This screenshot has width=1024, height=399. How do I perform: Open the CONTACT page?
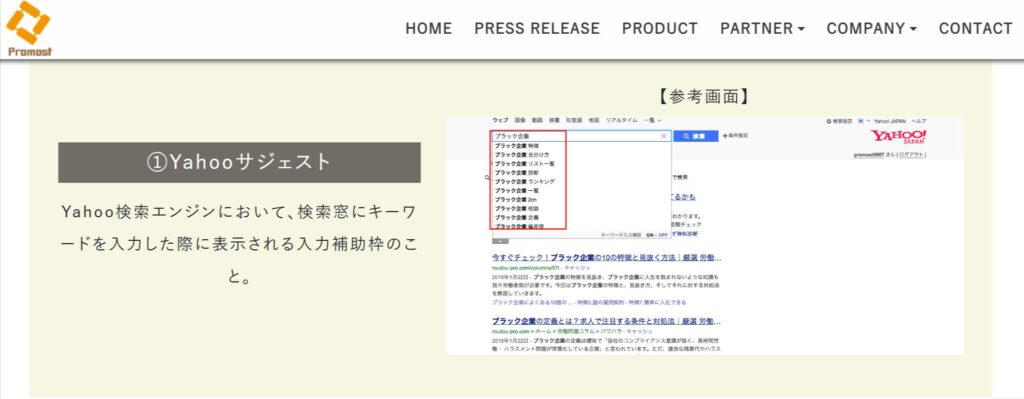976,29
